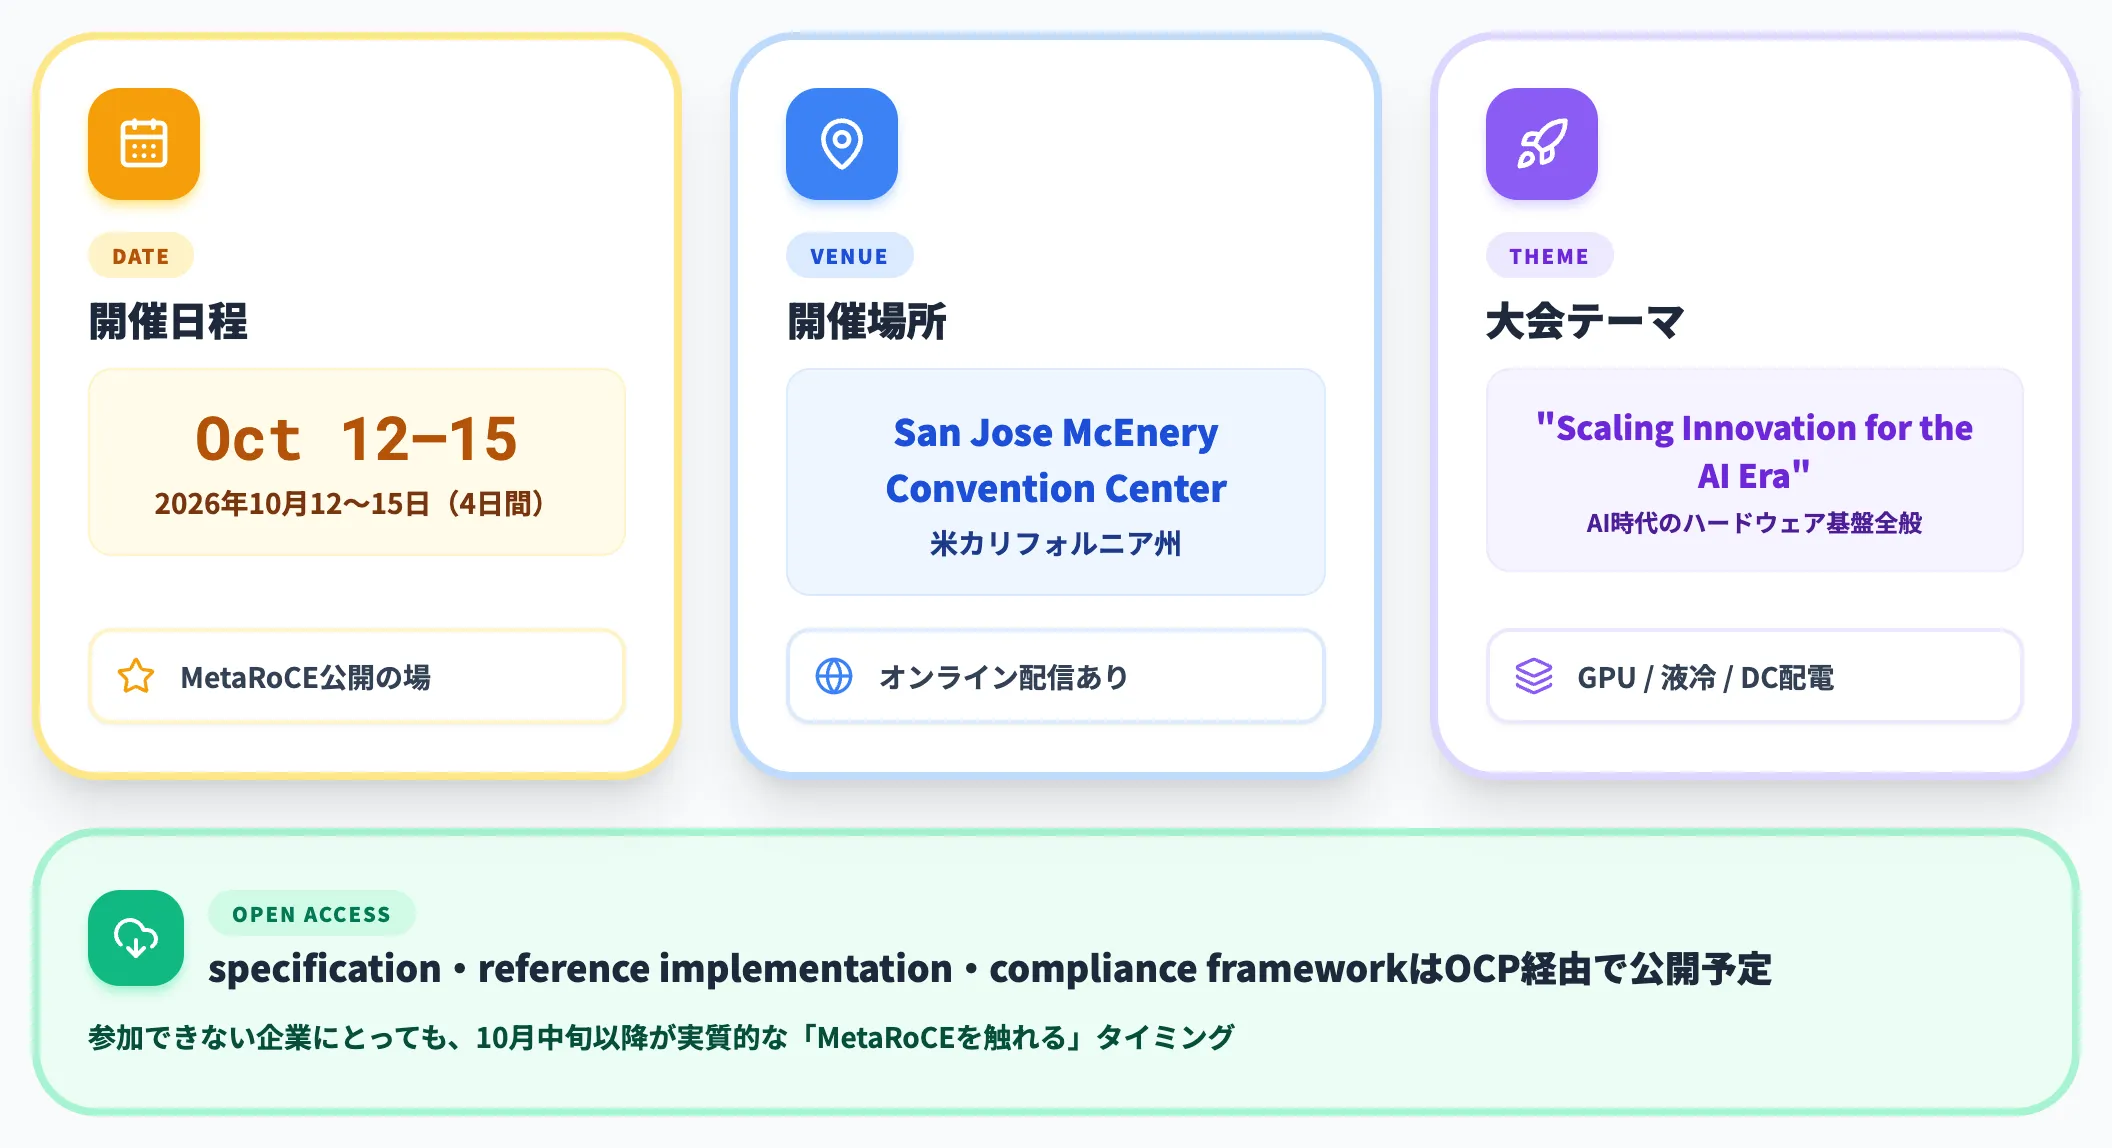This screenshot has height=1148, width=2112.
Task: Click the 開催日程 heading
Action: click(x=168, y=322)
